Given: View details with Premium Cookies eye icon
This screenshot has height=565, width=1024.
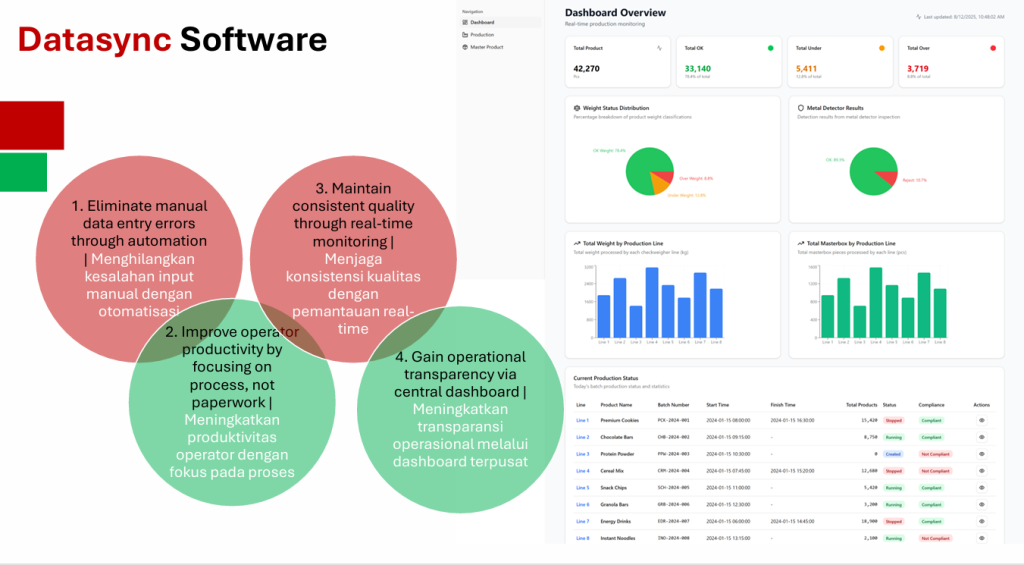Looking at the screenshot, I should pyautogui.click(x=981, y=421).
